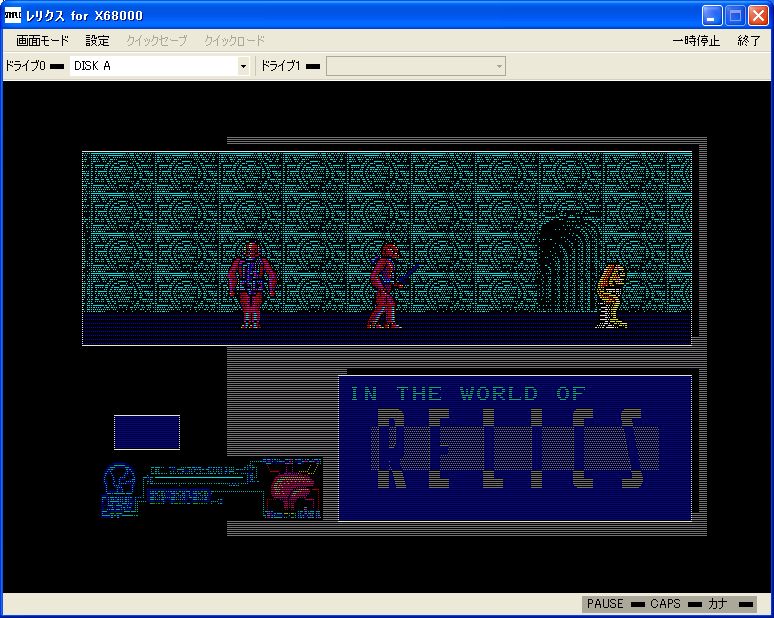Click the ドライブ0 access indicator light
This screenshot has width=774, height=618.
[57, 66]
